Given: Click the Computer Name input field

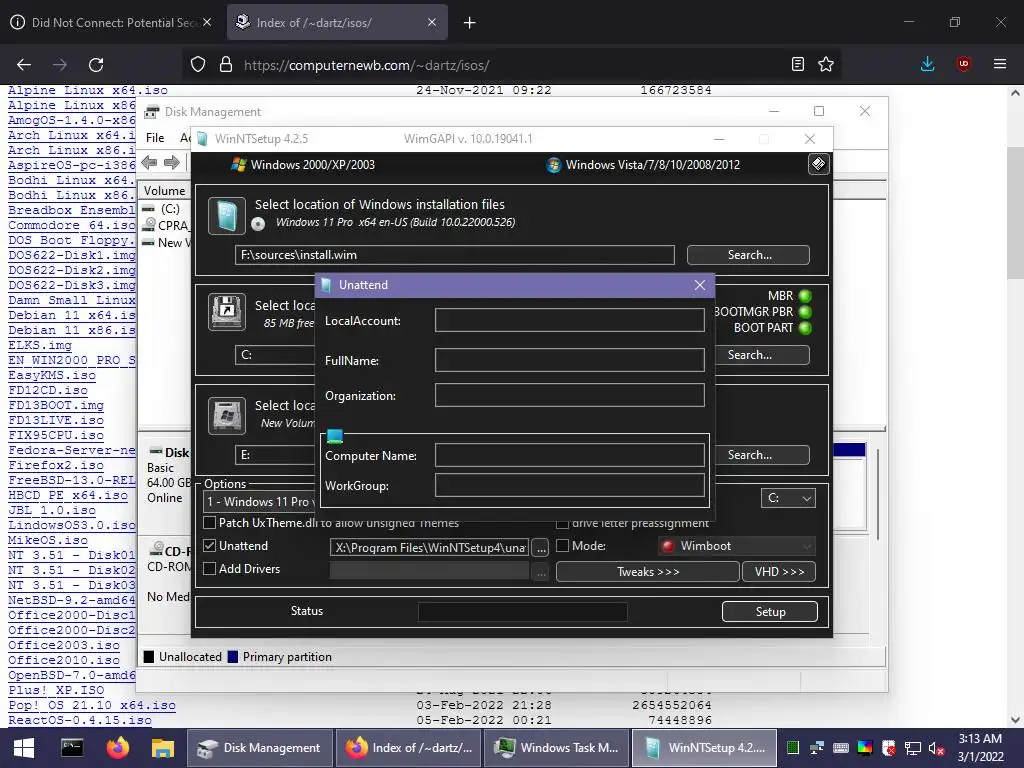Looking at the screenshot, I should tap(569, 455).
